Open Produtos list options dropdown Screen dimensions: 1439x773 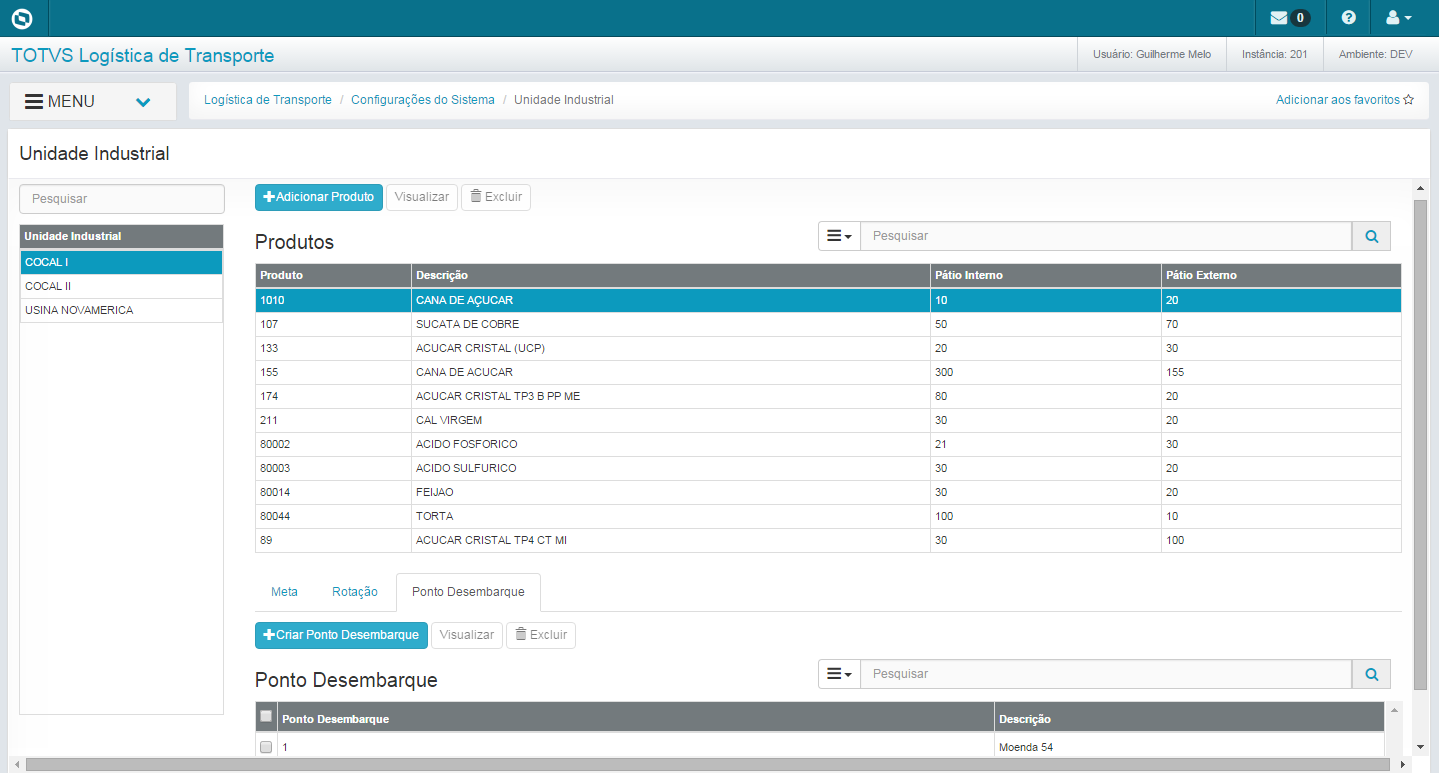[x=839, y=236]
